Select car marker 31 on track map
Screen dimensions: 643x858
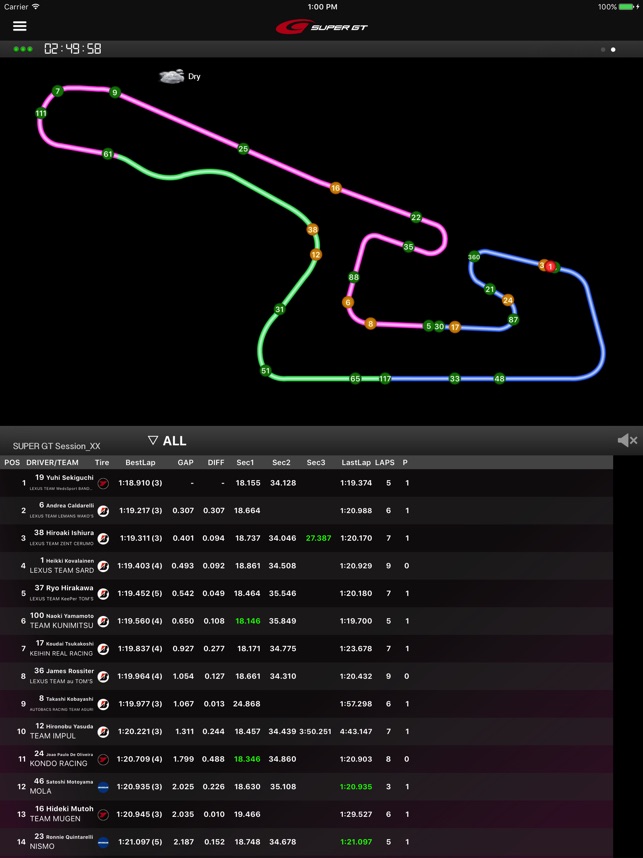[x=280, y=309]
